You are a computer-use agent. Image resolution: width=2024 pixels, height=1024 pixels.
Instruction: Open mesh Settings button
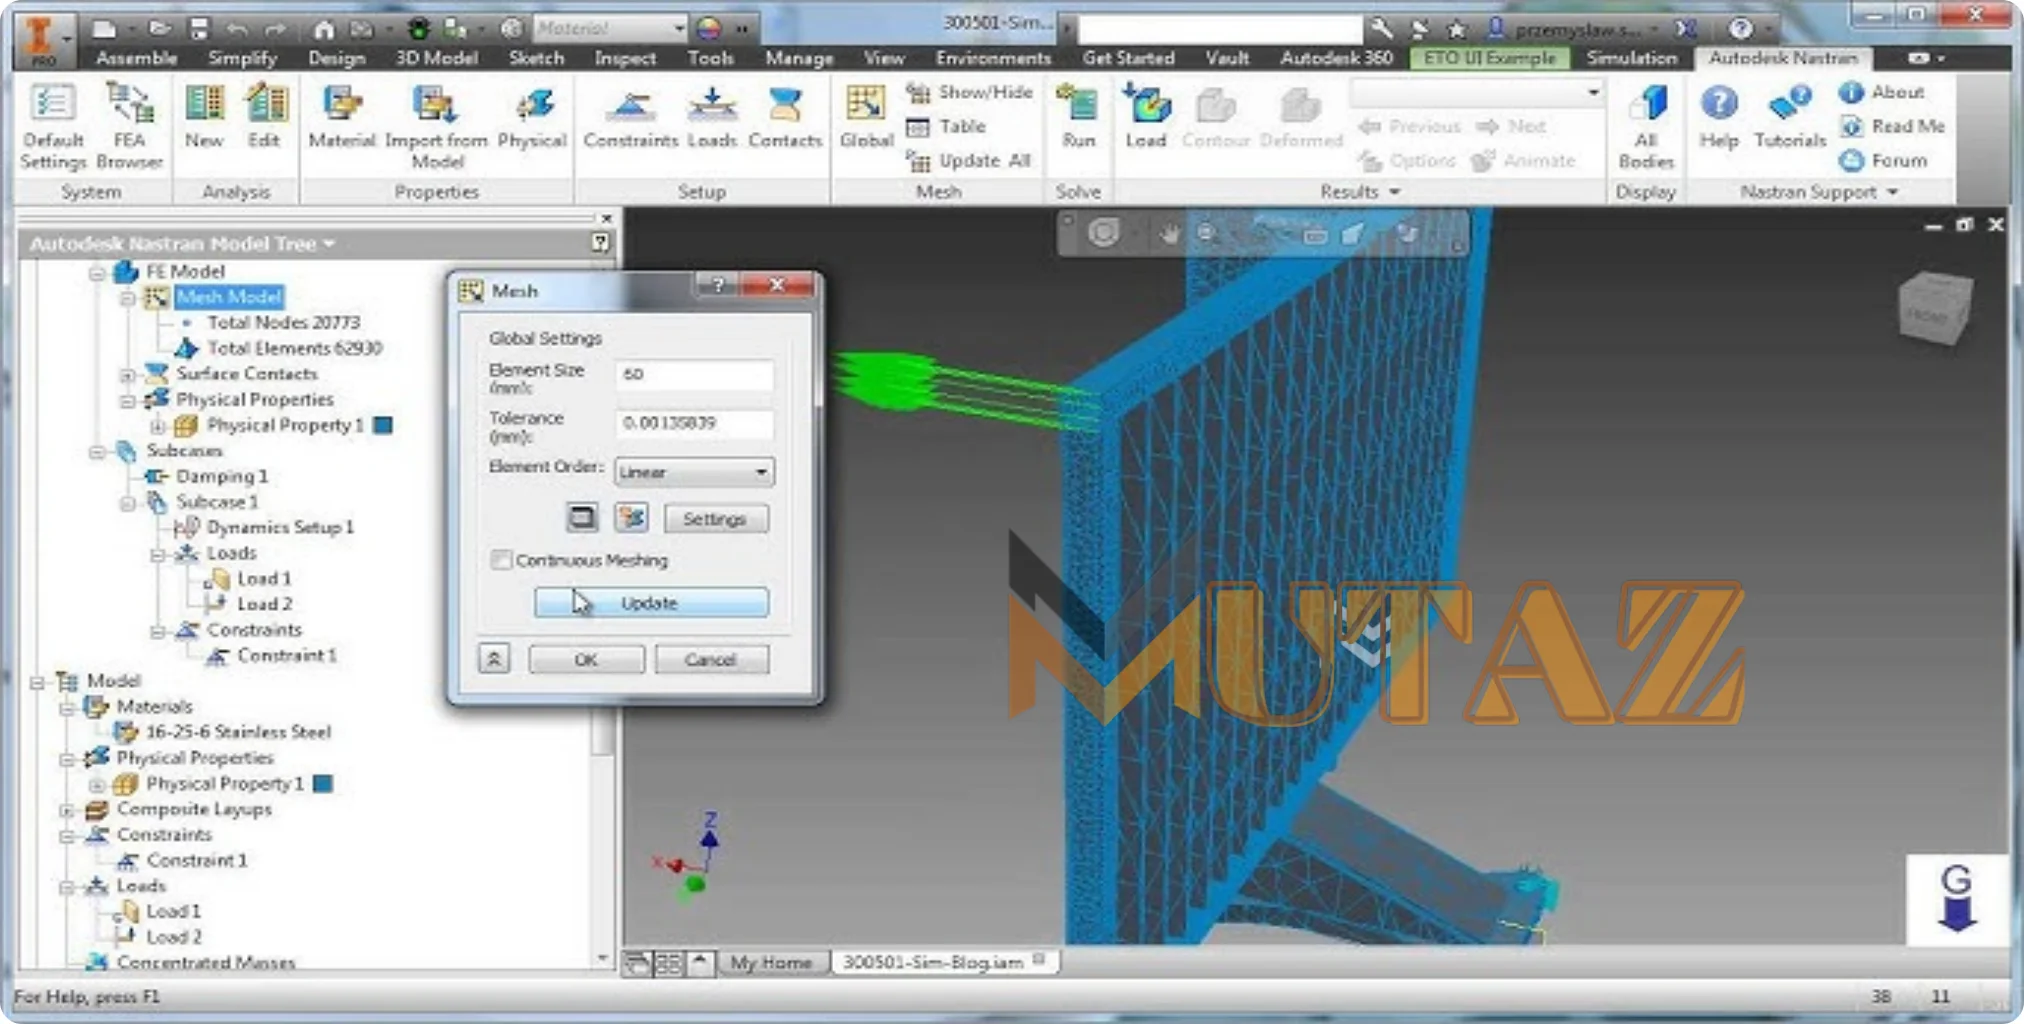[715, 518]
